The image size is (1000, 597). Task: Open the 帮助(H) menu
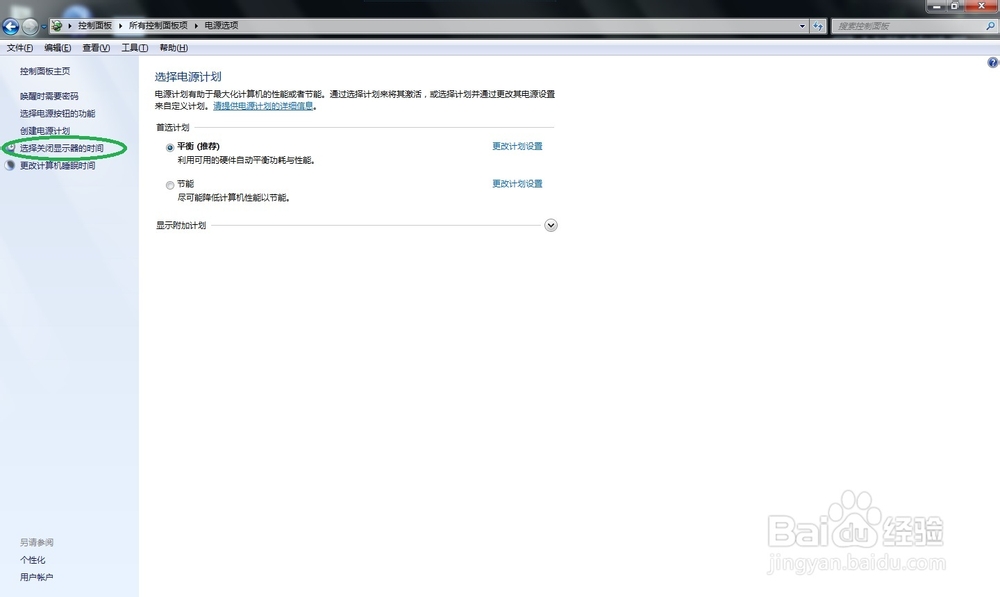[x=173, y=48]
